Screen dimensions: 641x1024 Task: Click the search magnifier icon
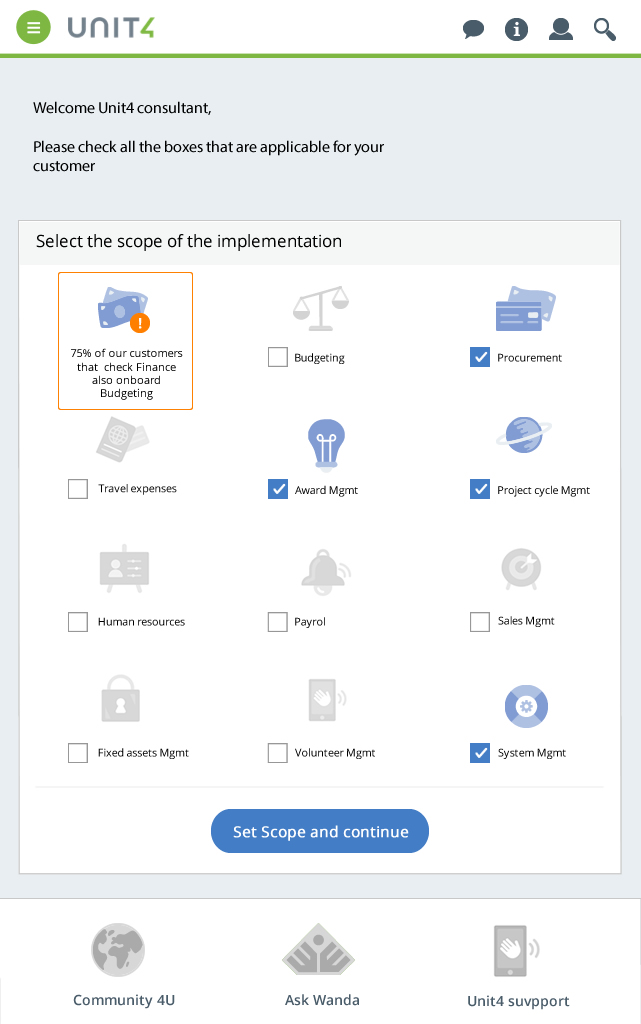pos(604,29)
